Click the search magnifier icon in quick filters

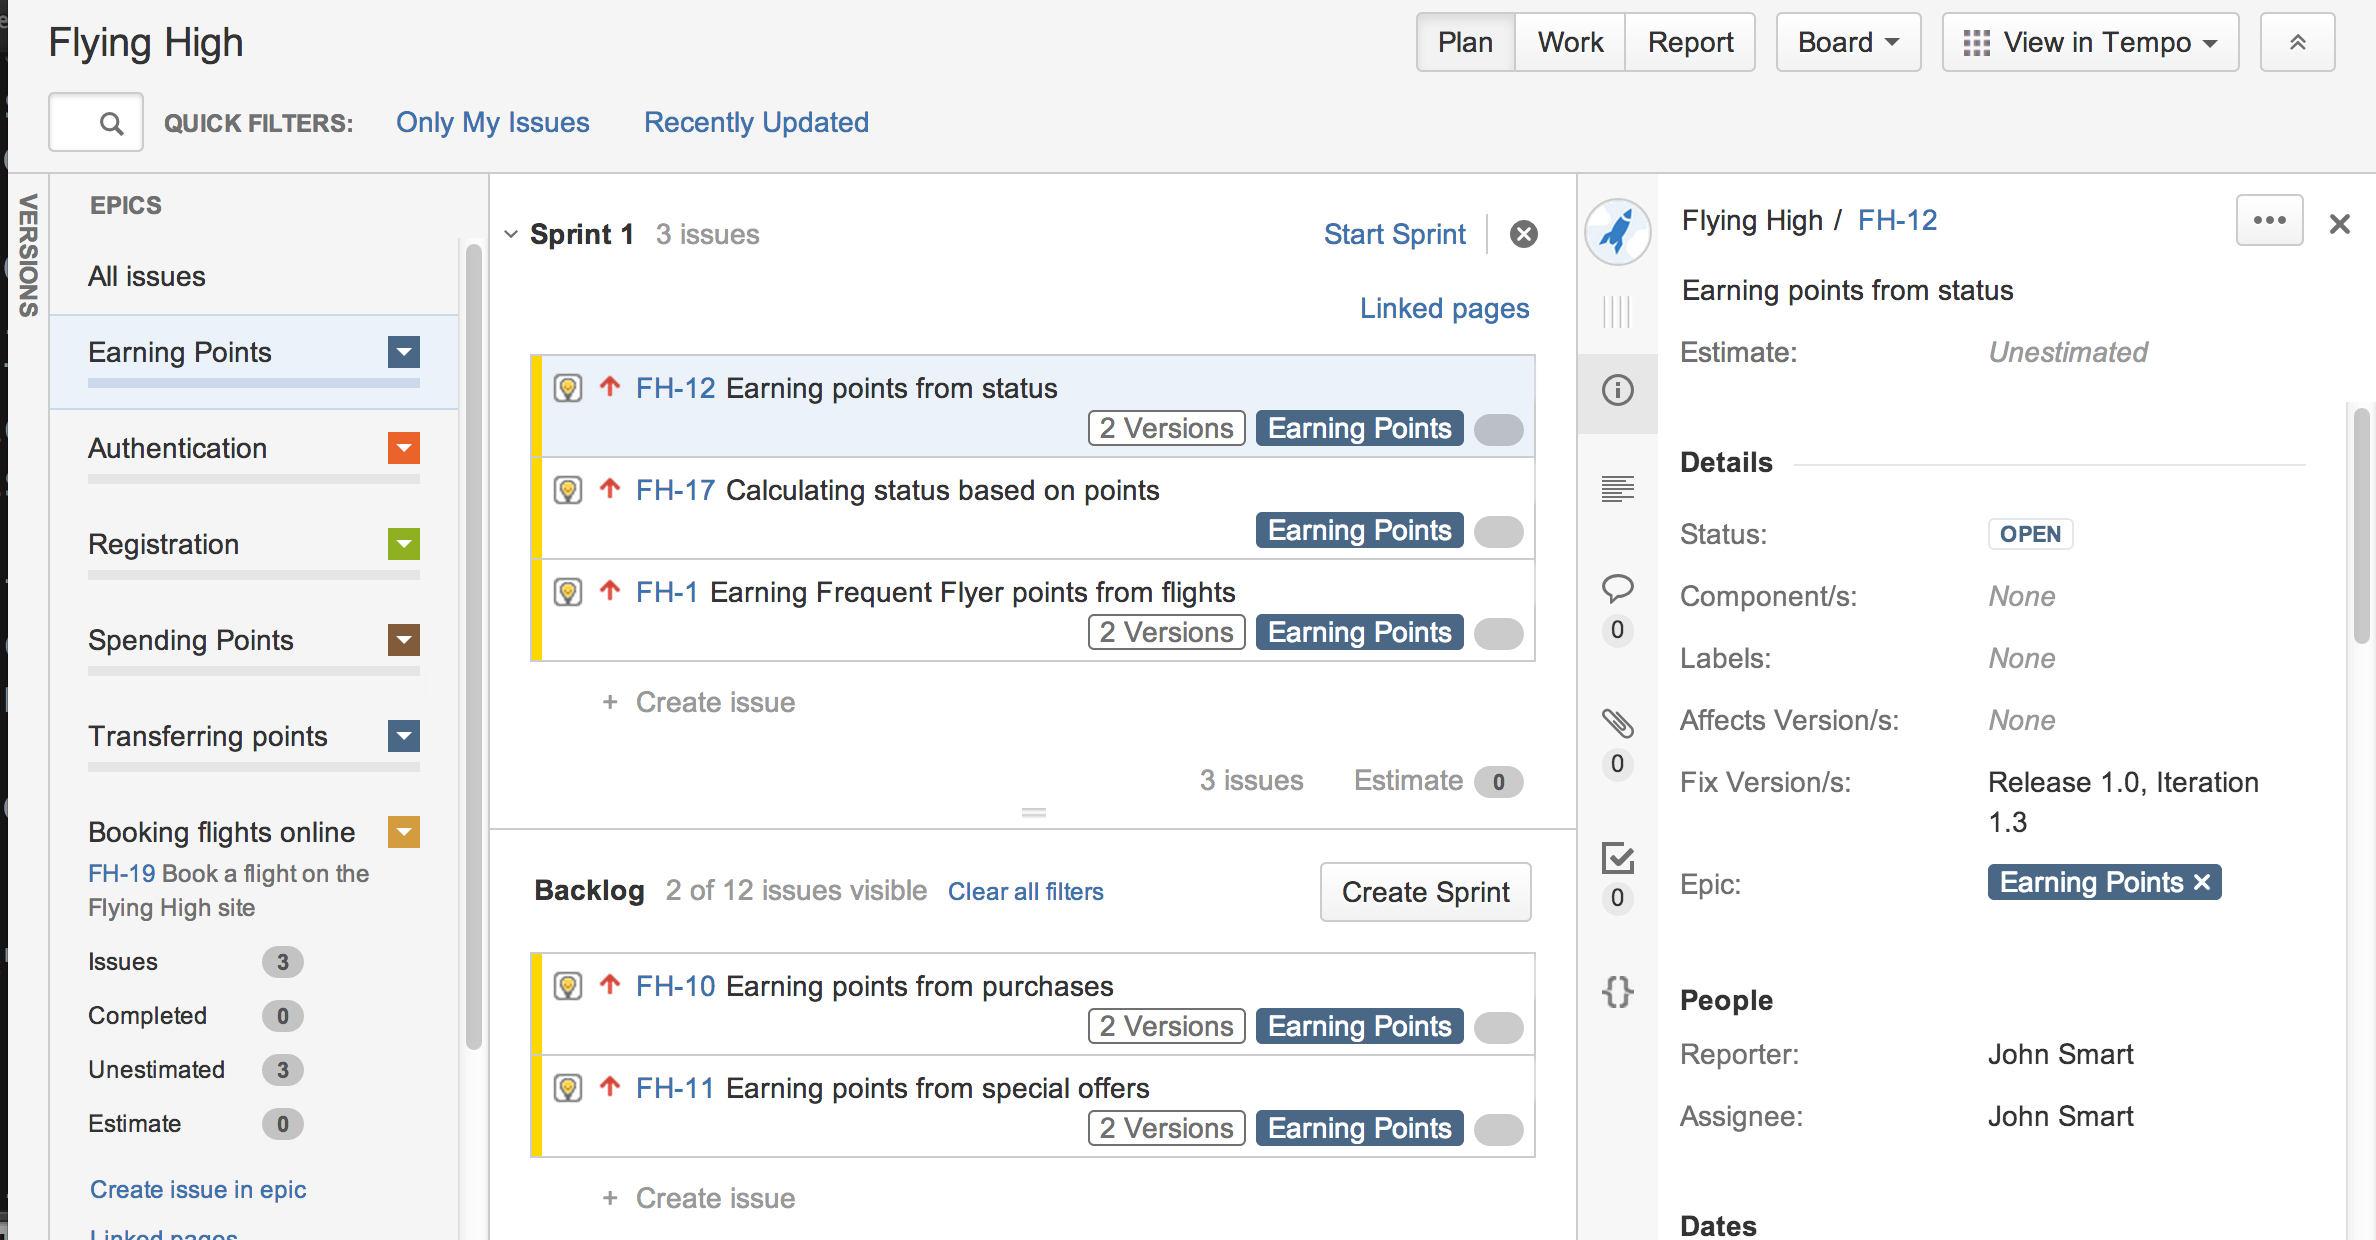pos(111,123)
